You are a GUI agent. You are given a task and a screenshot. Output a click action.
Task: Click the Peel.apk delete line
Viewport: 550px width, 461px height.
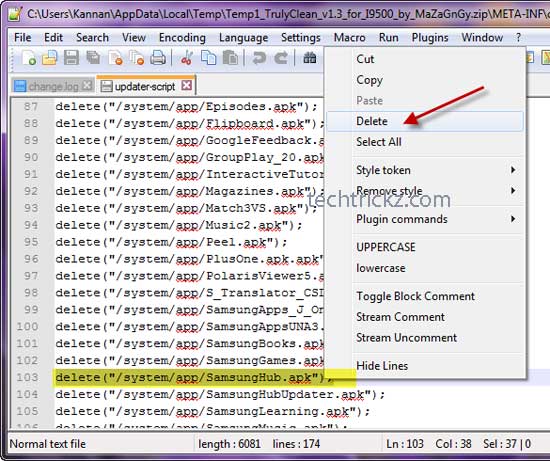(171, 242)
